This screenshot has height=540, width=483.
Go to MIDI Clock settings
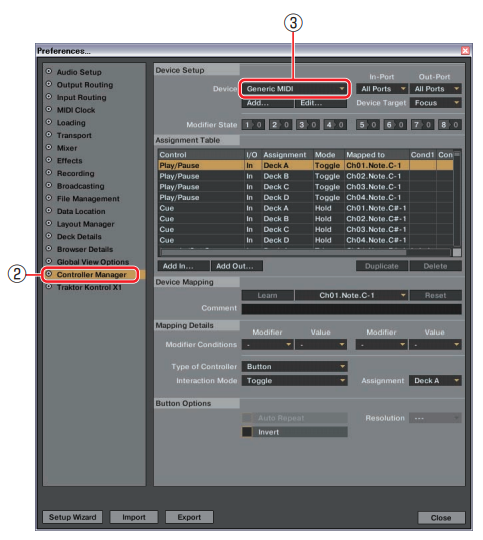[x=76, y=110]
